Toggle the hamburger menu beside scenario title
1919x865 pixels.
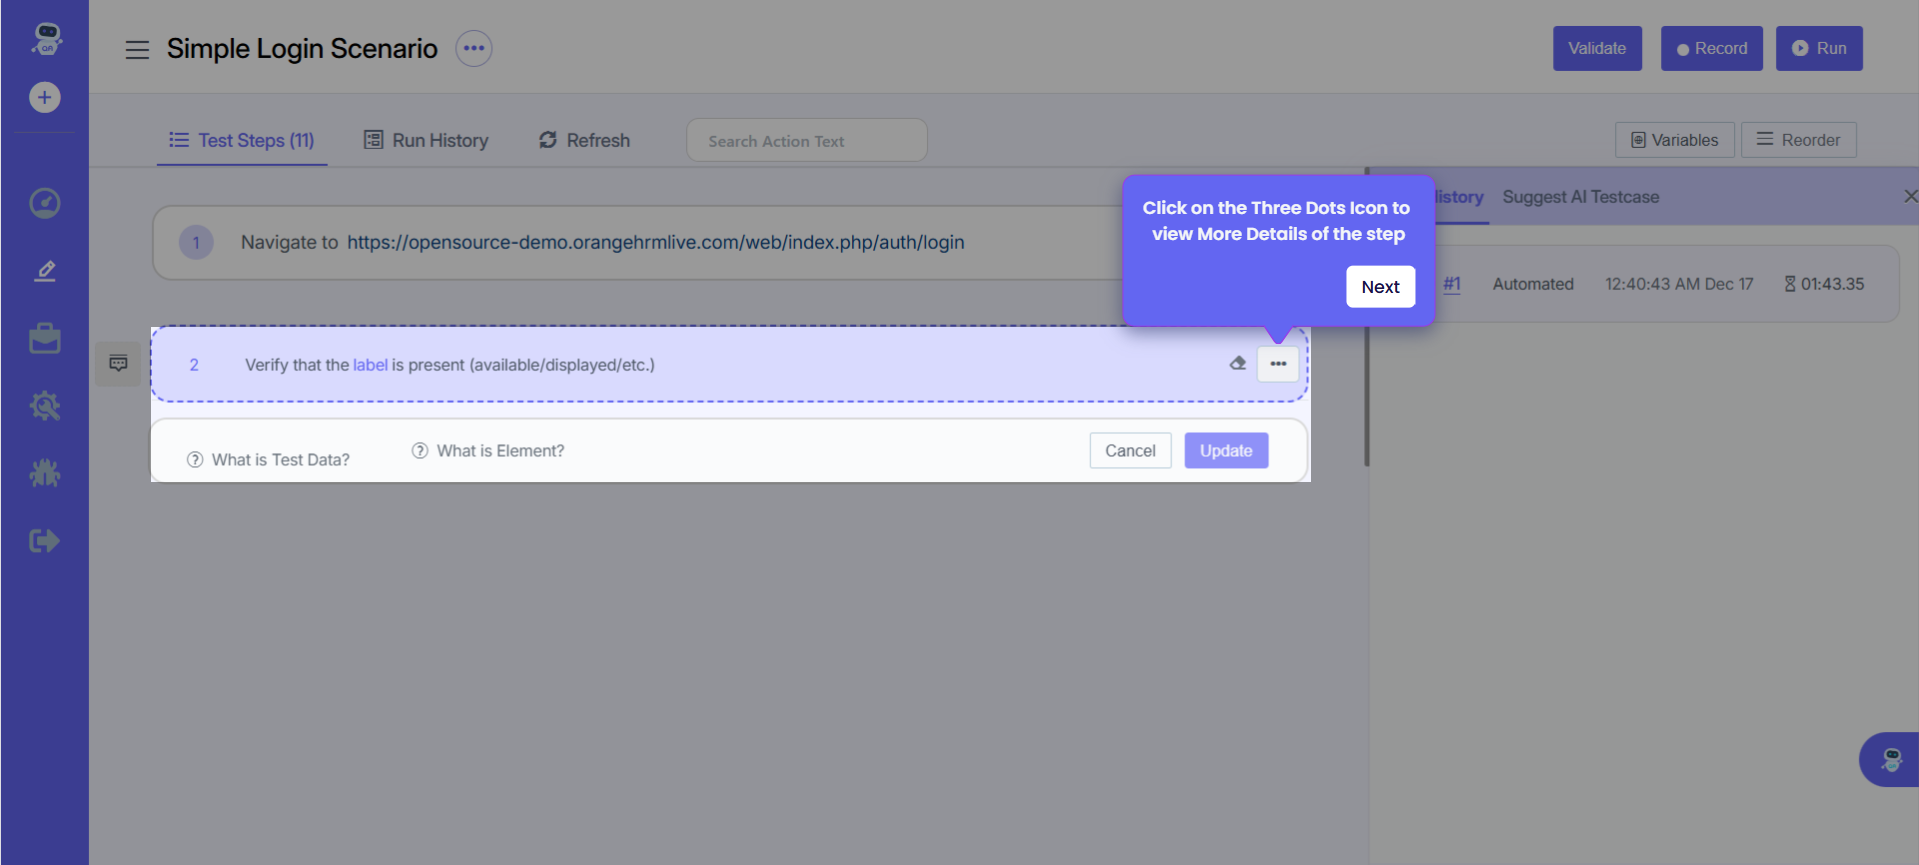coord(137,49)
